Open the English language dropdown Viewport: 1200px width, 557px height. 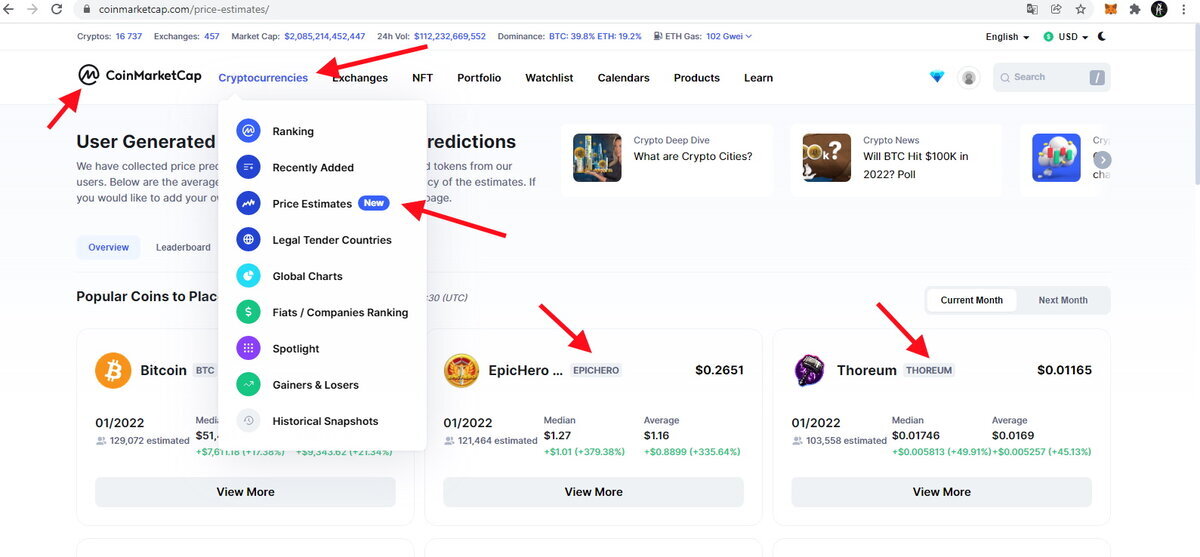coord(1007,37)
